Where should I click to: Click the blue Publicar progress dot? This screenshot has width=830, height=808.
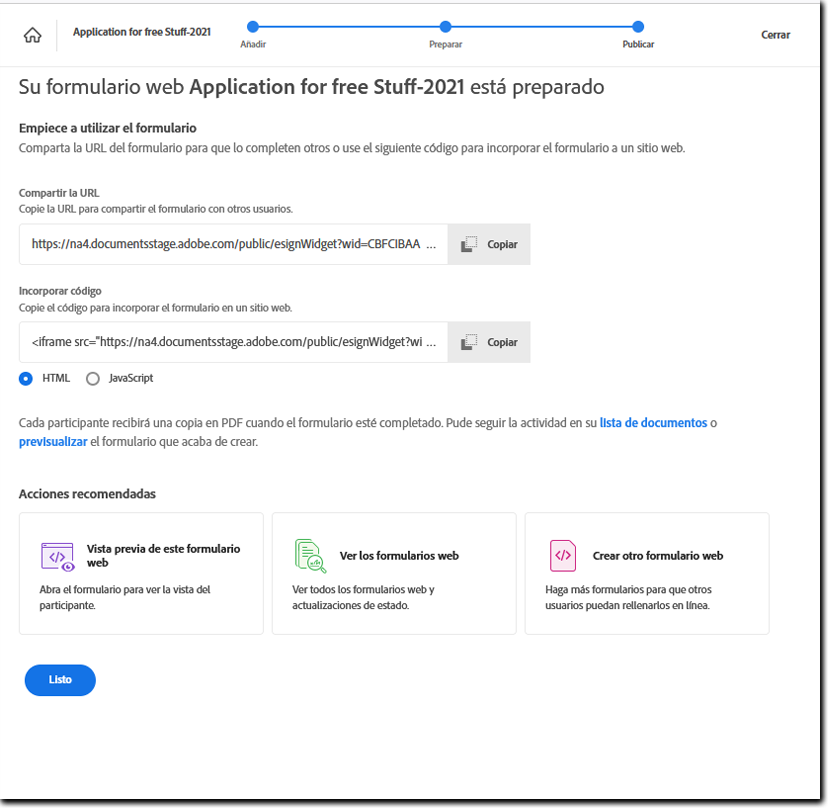tap(637, 28)
